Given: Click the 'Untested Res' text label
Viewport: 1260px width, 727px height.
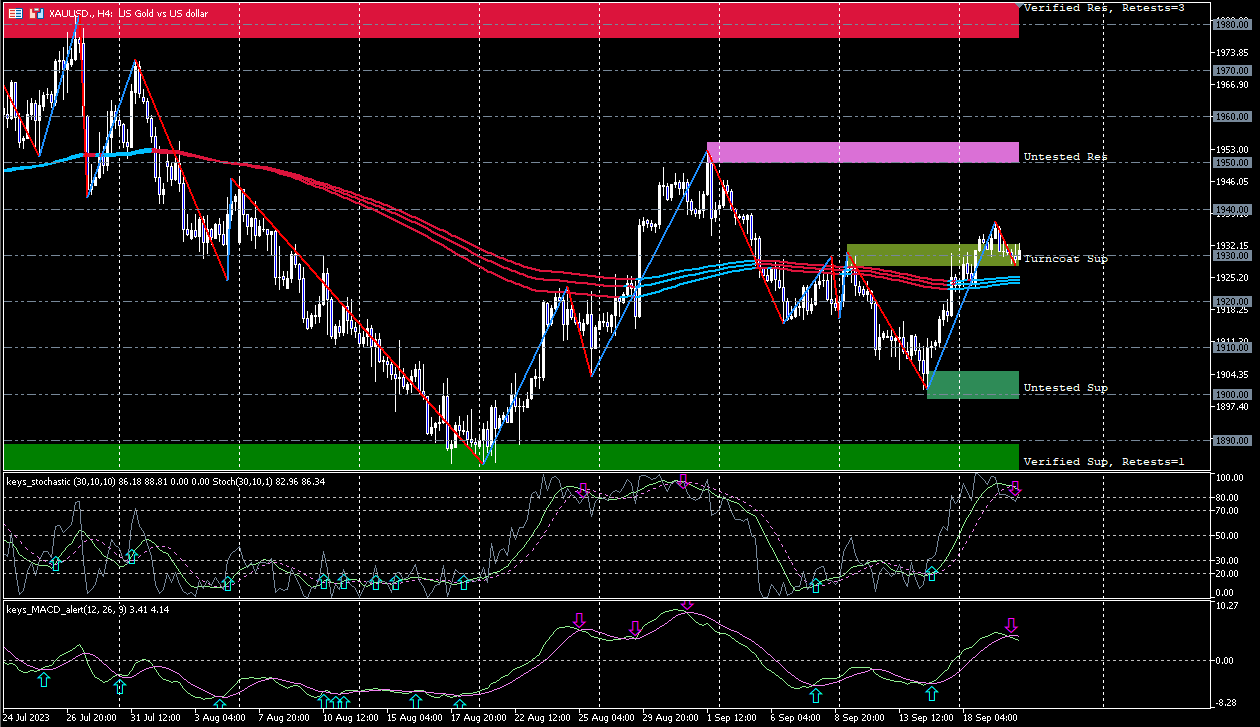Looking at the screenshot, I should pyautogui.click(x=1065, y=157).
